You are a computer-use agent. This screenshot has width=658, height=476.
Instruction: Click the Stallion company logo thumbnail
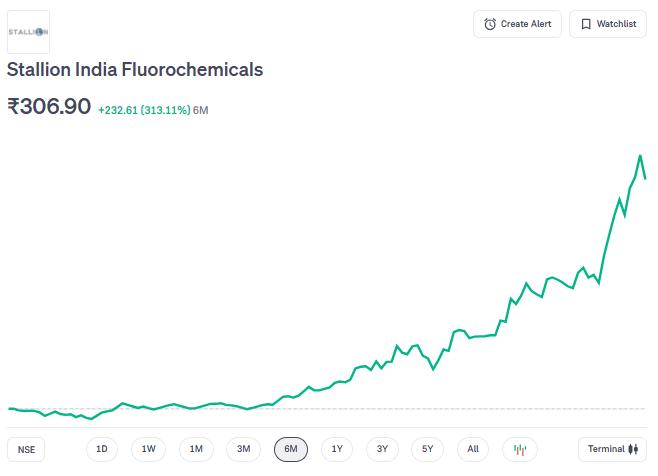click(28, 32)
